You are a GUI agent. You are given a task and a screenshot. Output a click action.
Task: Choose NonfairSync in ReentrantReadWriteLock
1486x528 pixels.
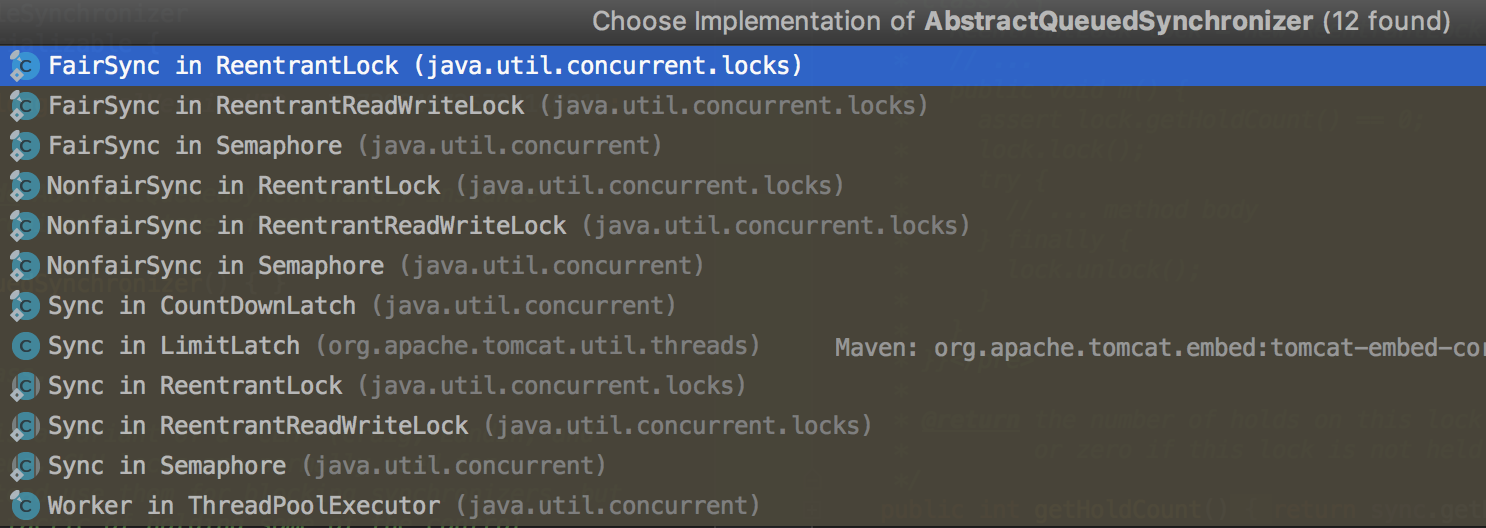[743, 226]
